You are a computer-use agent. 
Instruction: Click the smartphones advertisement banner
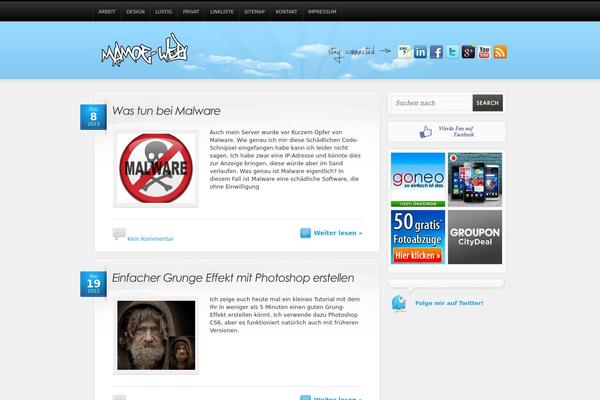(475, 180)
